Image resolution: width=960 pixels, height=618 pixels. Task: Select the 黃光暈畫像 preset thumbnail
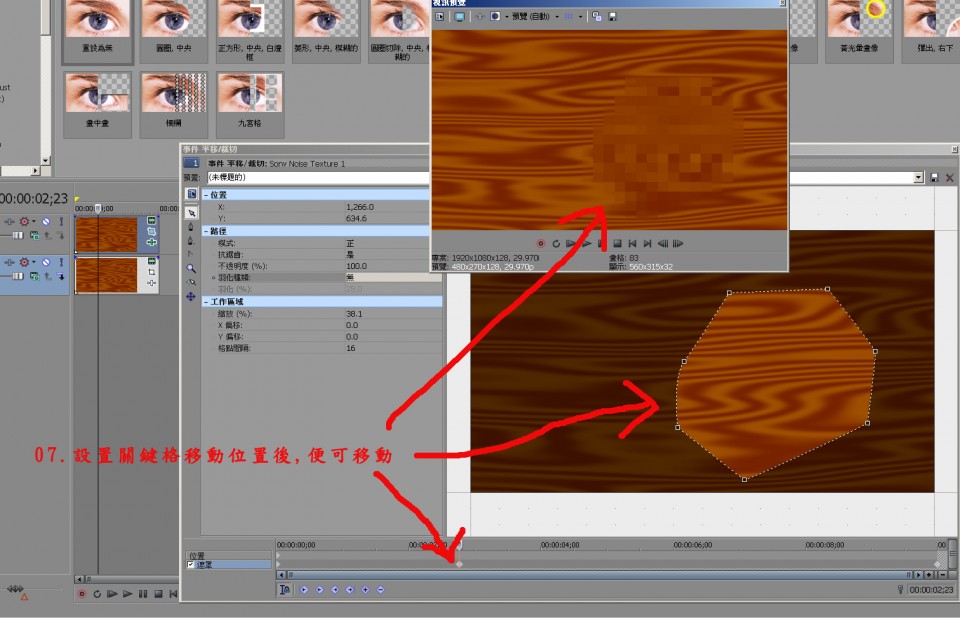859,29
